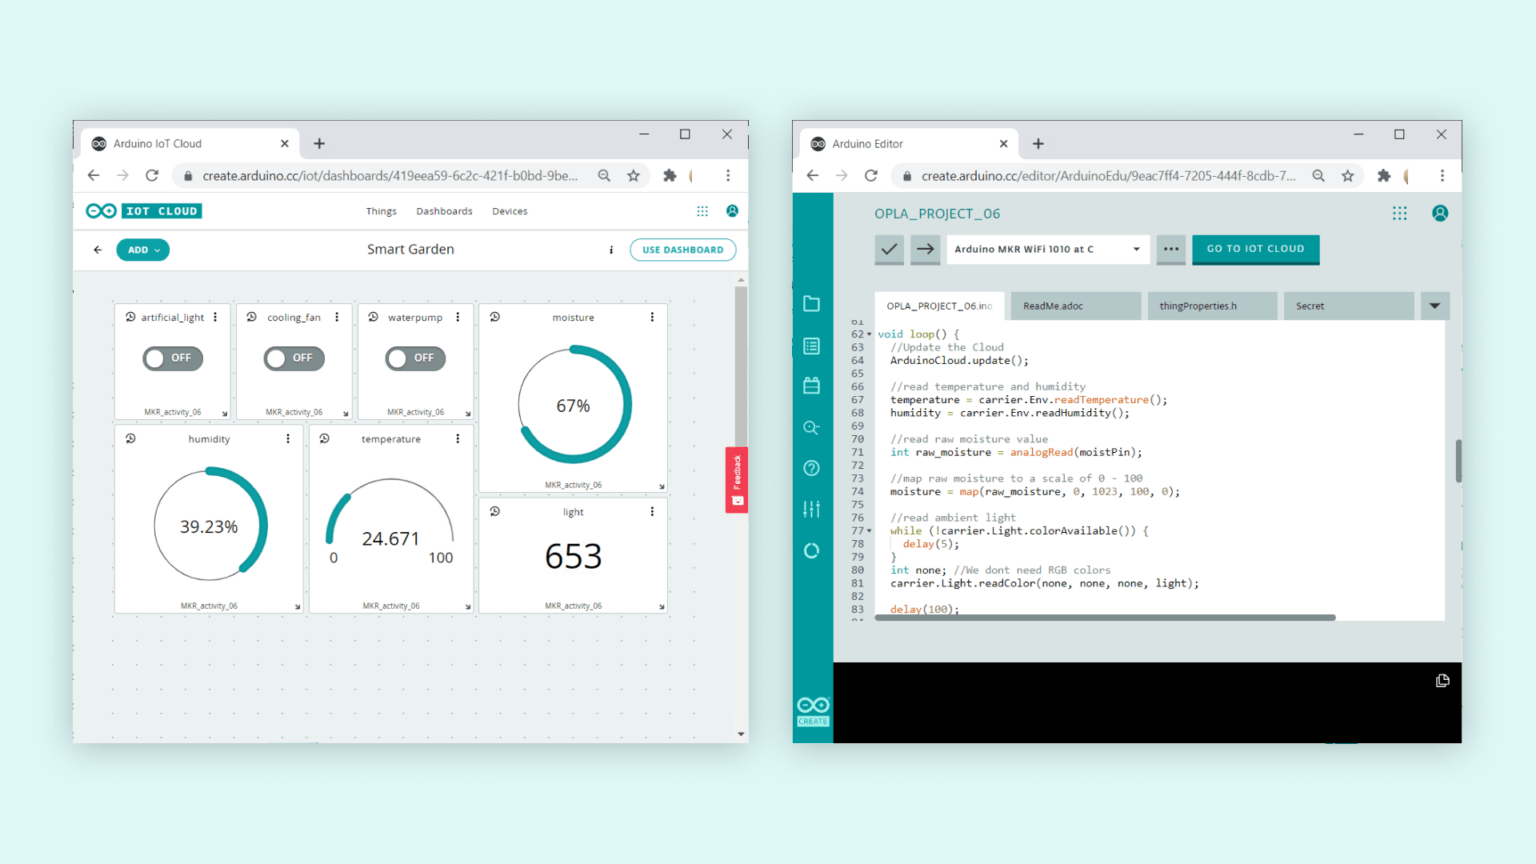Click the GO TO IOT CLOUD button

pyautogui.click(x=1255, y=249)
